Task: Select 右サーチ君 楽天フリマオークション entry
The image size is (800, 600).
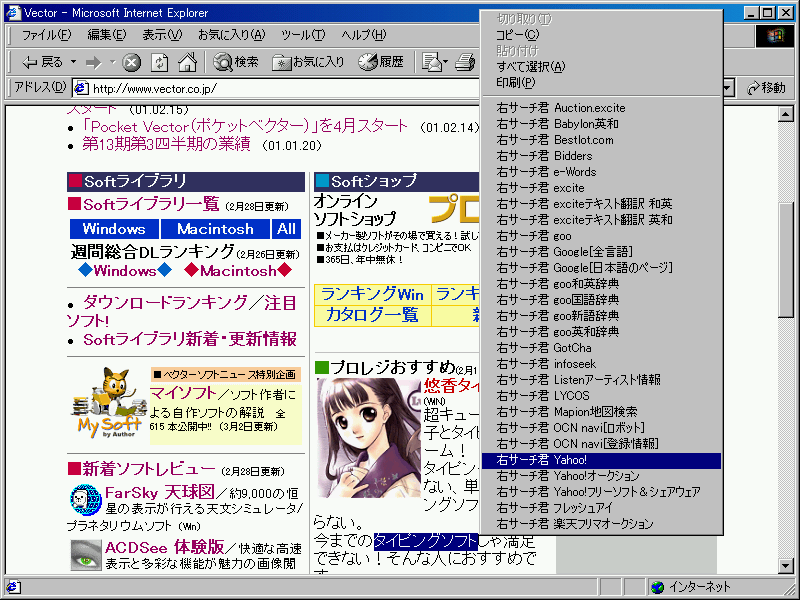Action: [602, 524]
